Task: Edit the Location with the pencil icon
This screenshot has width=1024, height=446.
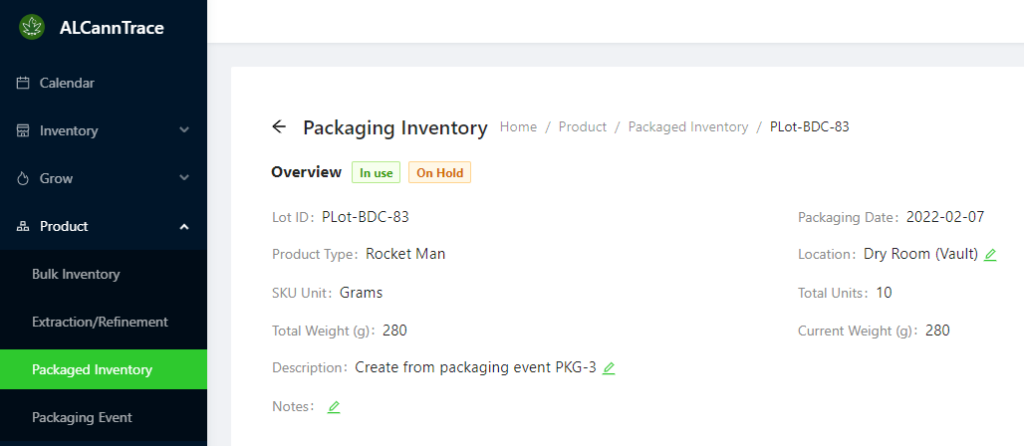Action: (x=990, y=255)
